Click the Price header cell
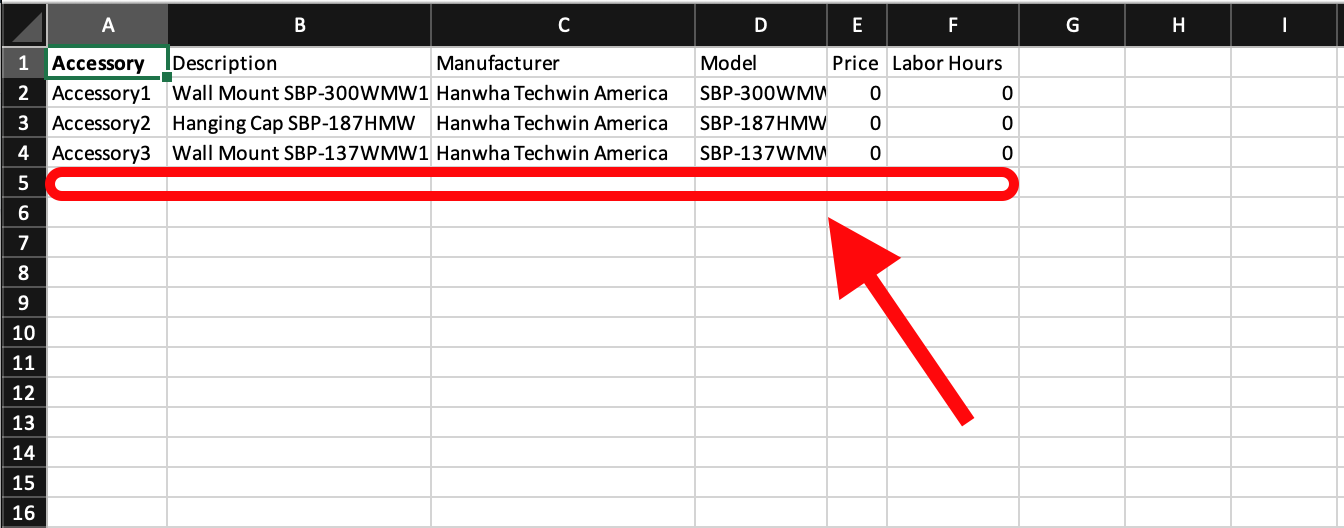 pos(857,63)
